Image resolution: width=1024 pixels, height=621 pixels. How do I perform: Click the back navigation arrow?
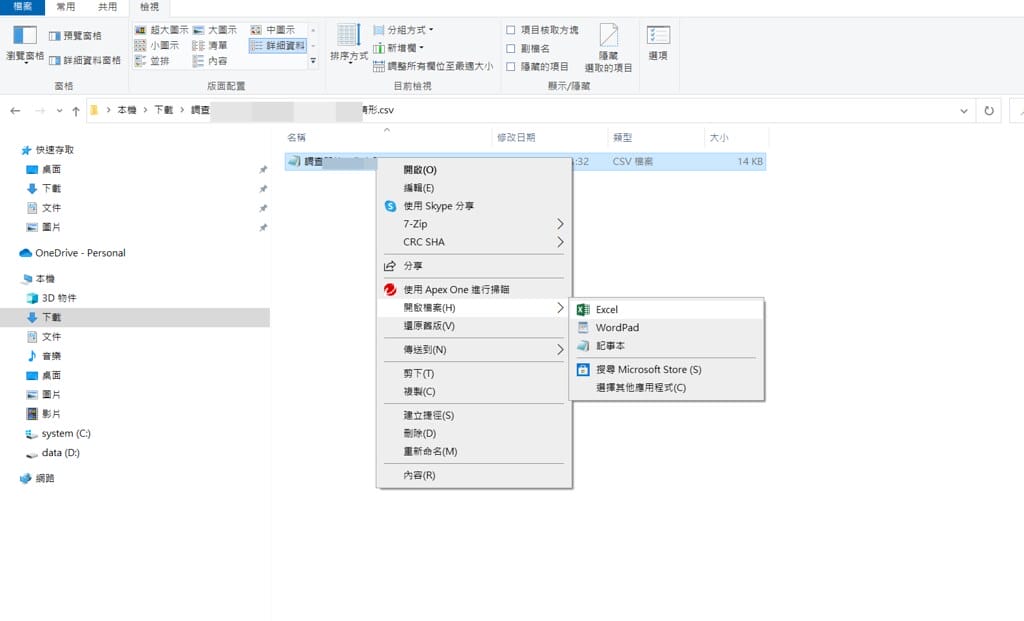coord(15,111)
